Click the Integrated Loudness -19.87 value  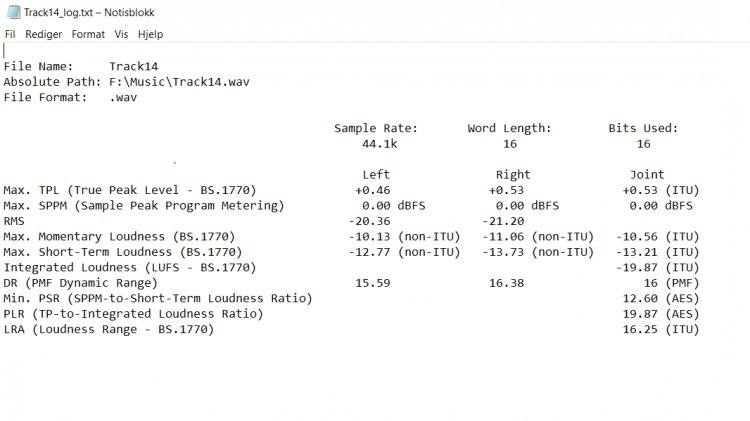(x=637, y=267)
